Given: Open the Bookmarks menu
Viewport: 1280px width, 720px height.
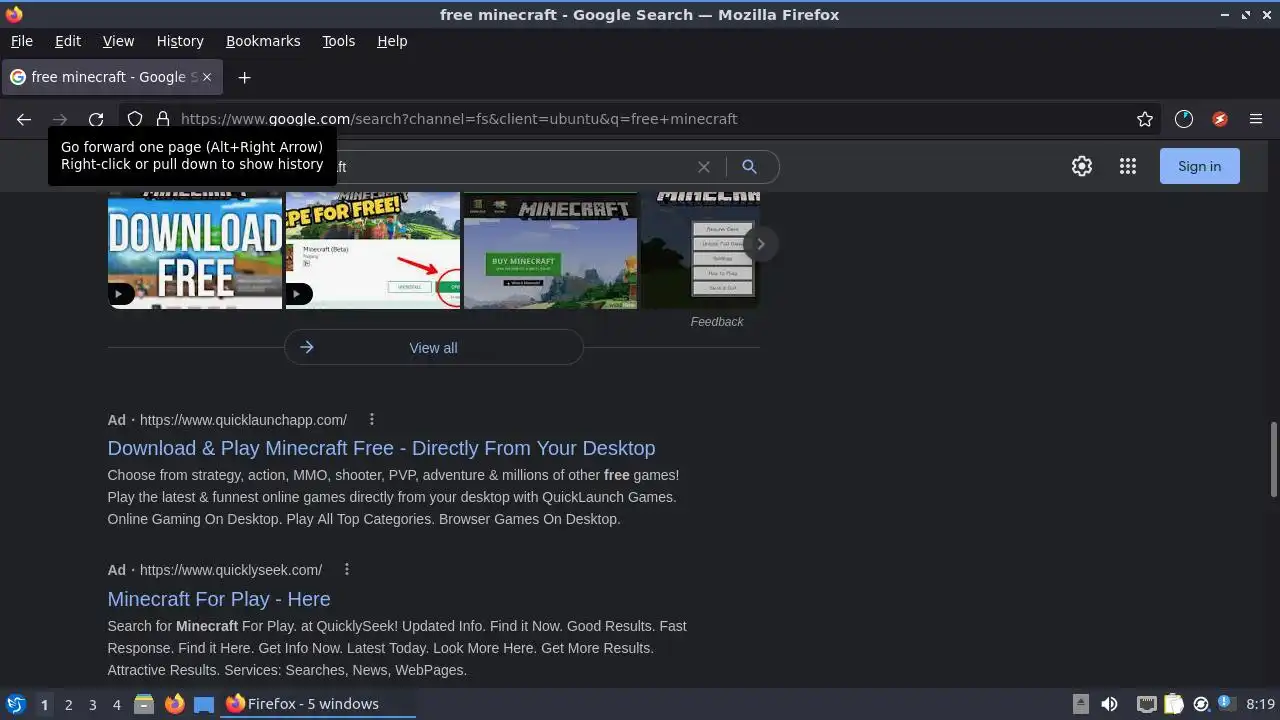Looking at the screenshot, I should [x=263, y=41].
